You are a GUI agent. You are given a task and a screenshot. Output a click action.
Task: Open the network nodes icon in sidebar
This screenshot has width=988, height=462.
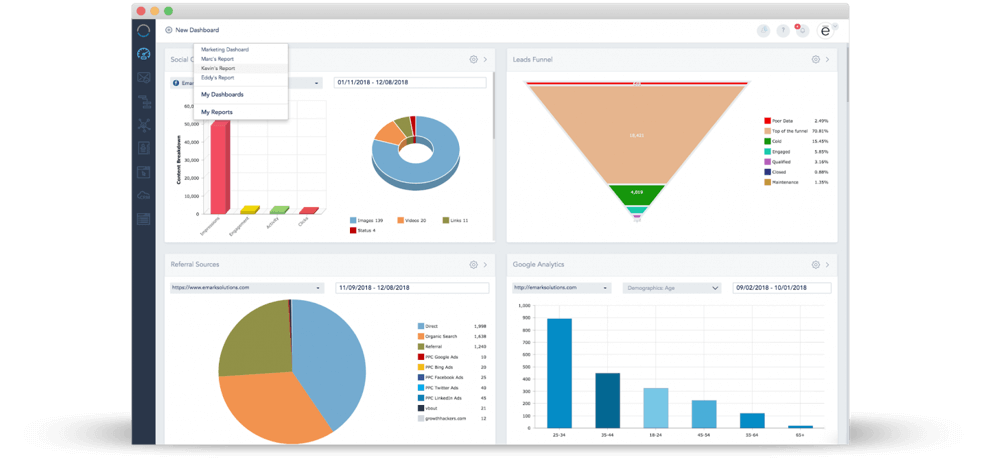(144, 125)
